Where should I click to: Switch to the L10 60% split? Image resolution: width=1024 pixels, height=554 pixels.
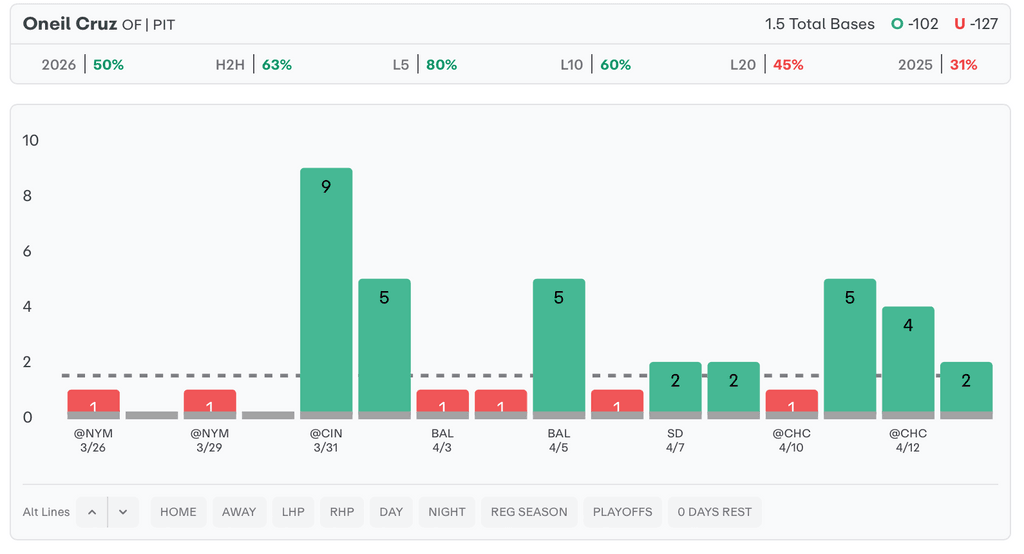pos(596,65)
